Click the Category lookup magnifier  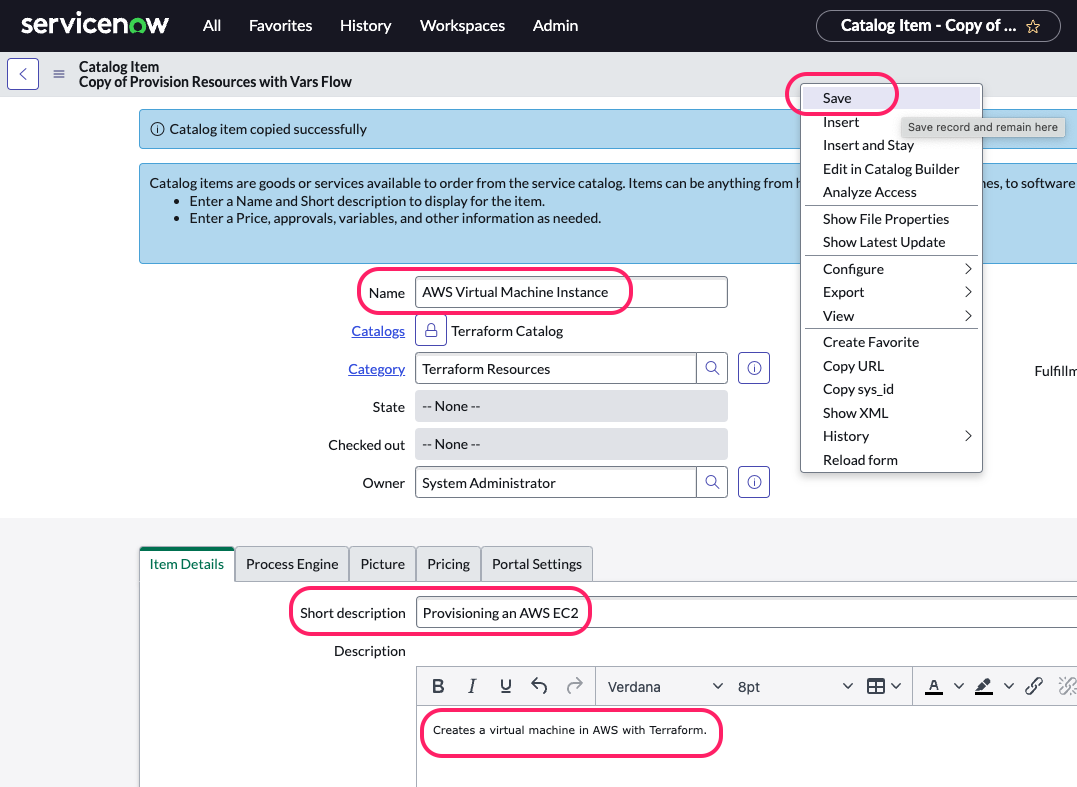coord(711,368)
